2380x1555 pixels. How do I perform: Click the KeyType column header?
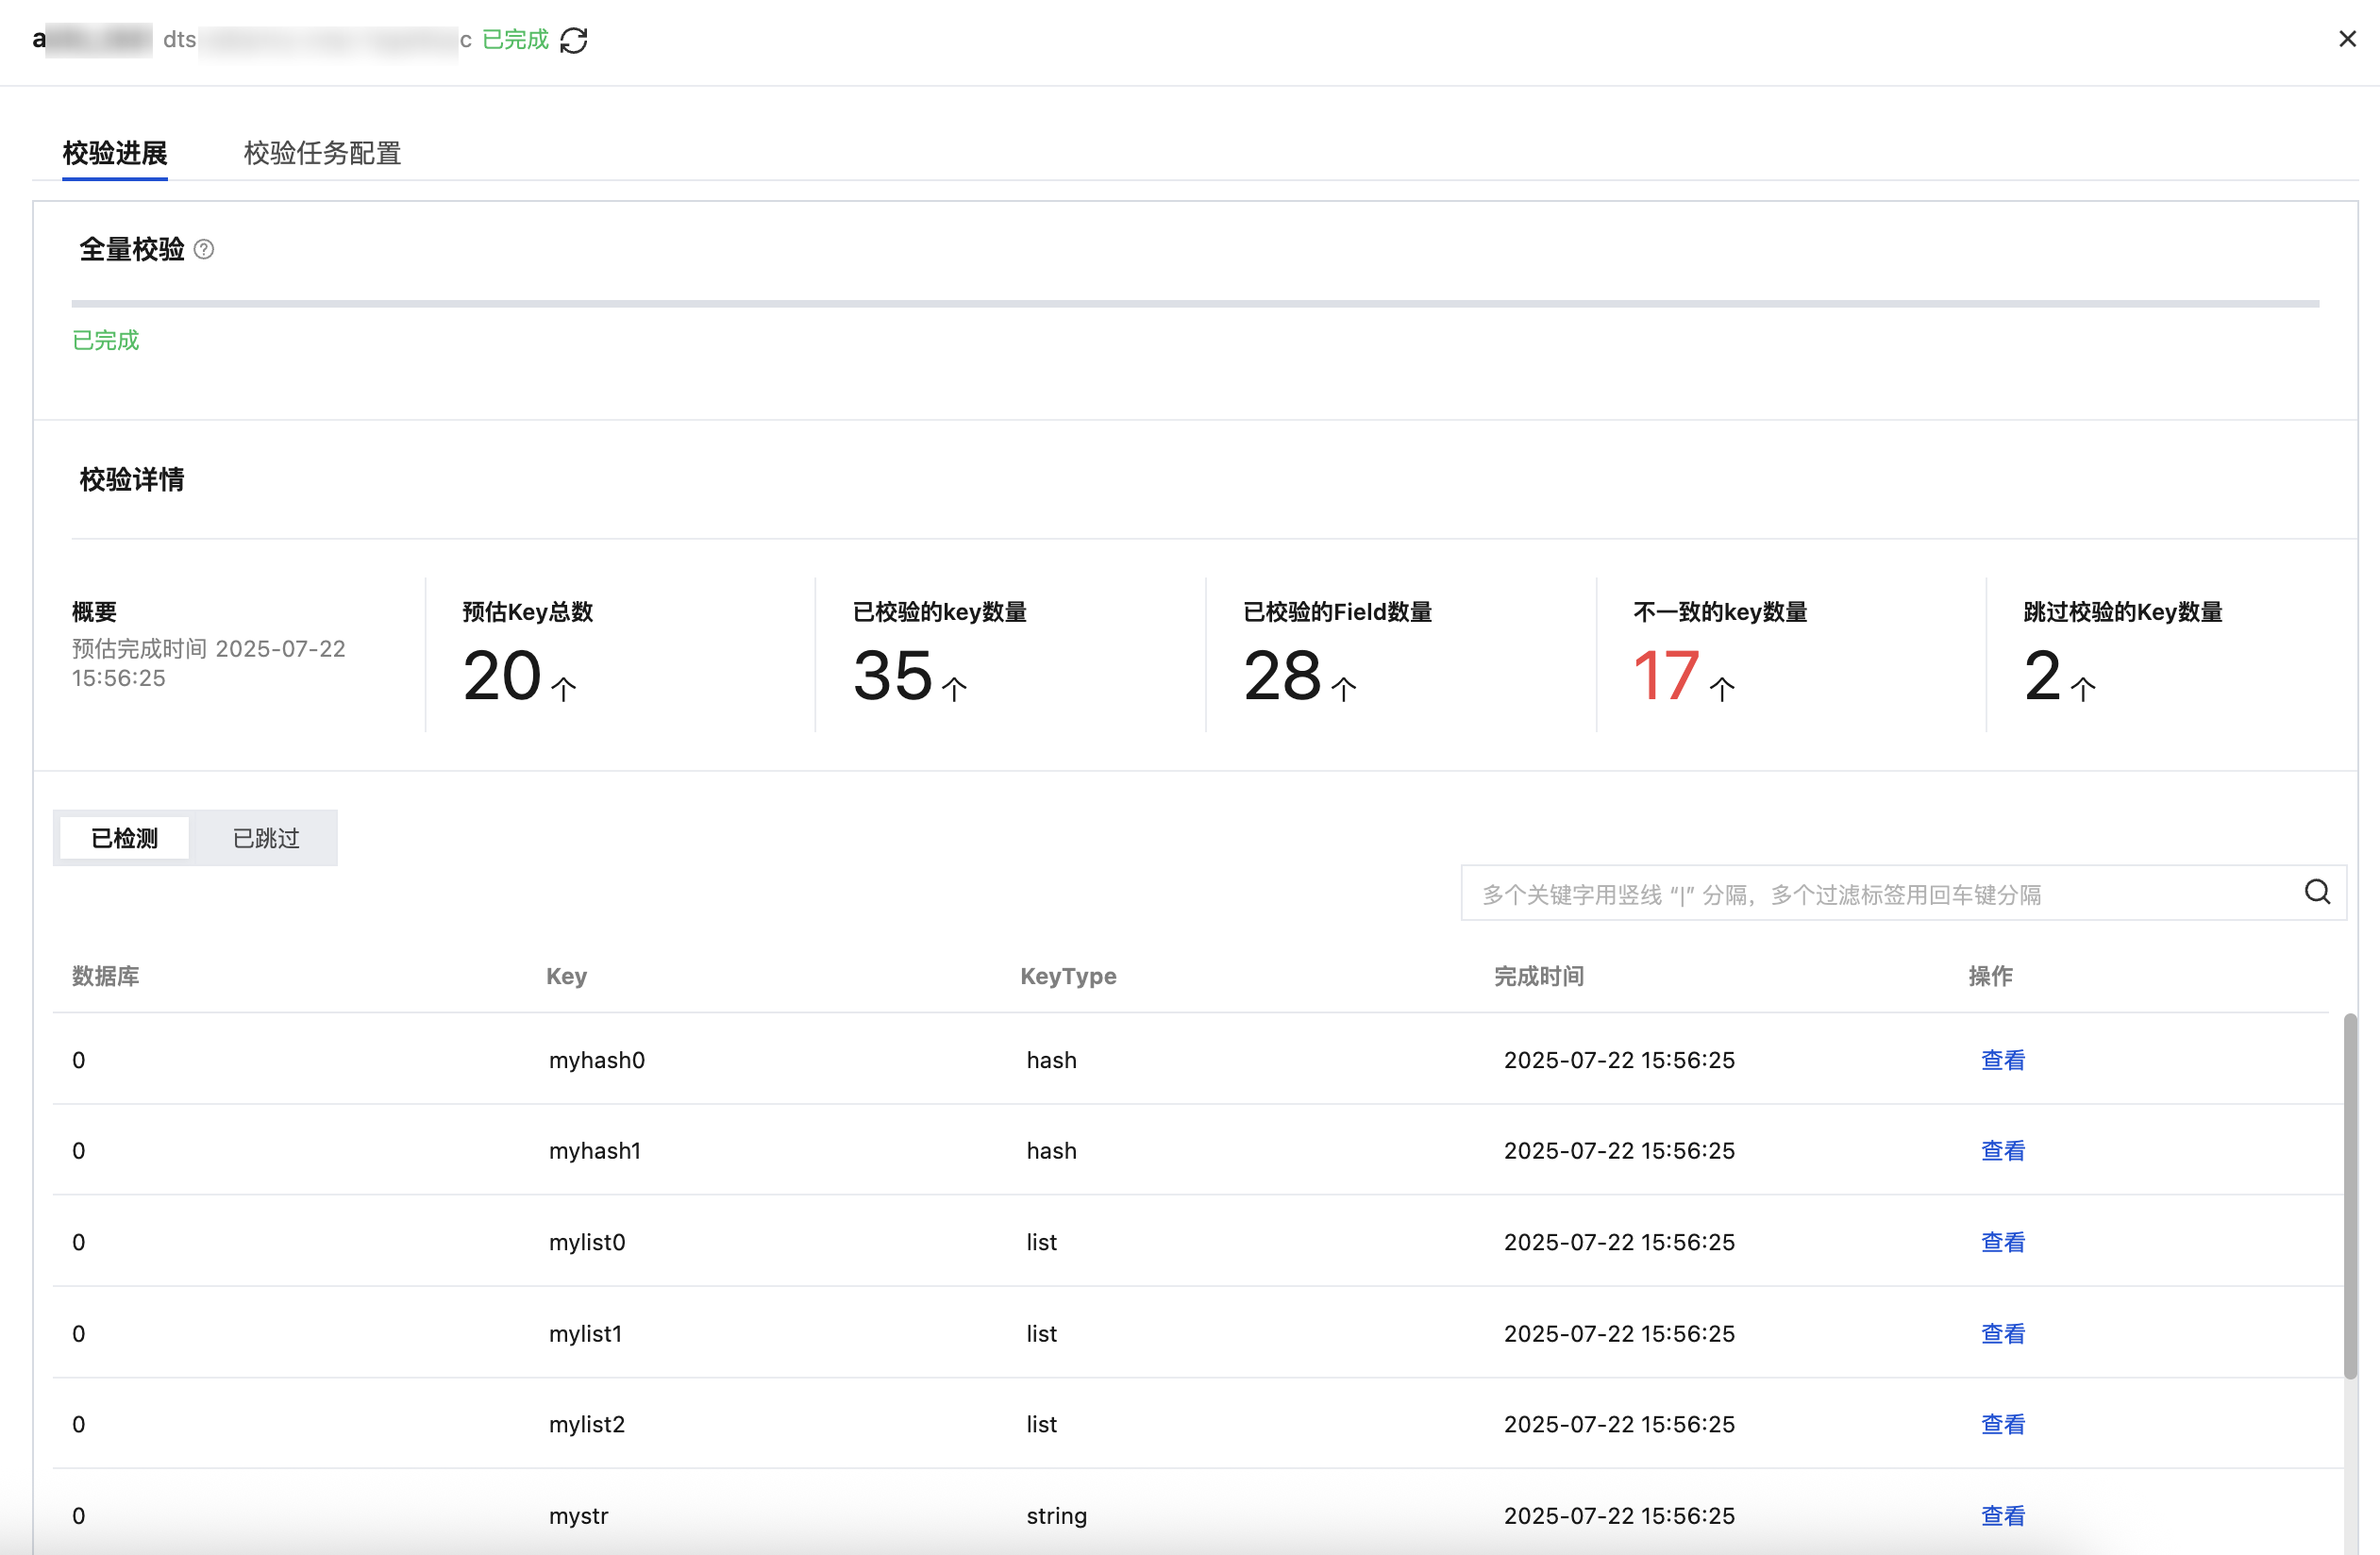[1068, 976]
